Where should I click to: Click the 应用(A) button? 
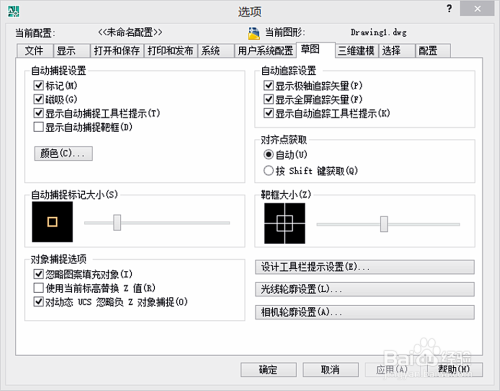point(392,370)
